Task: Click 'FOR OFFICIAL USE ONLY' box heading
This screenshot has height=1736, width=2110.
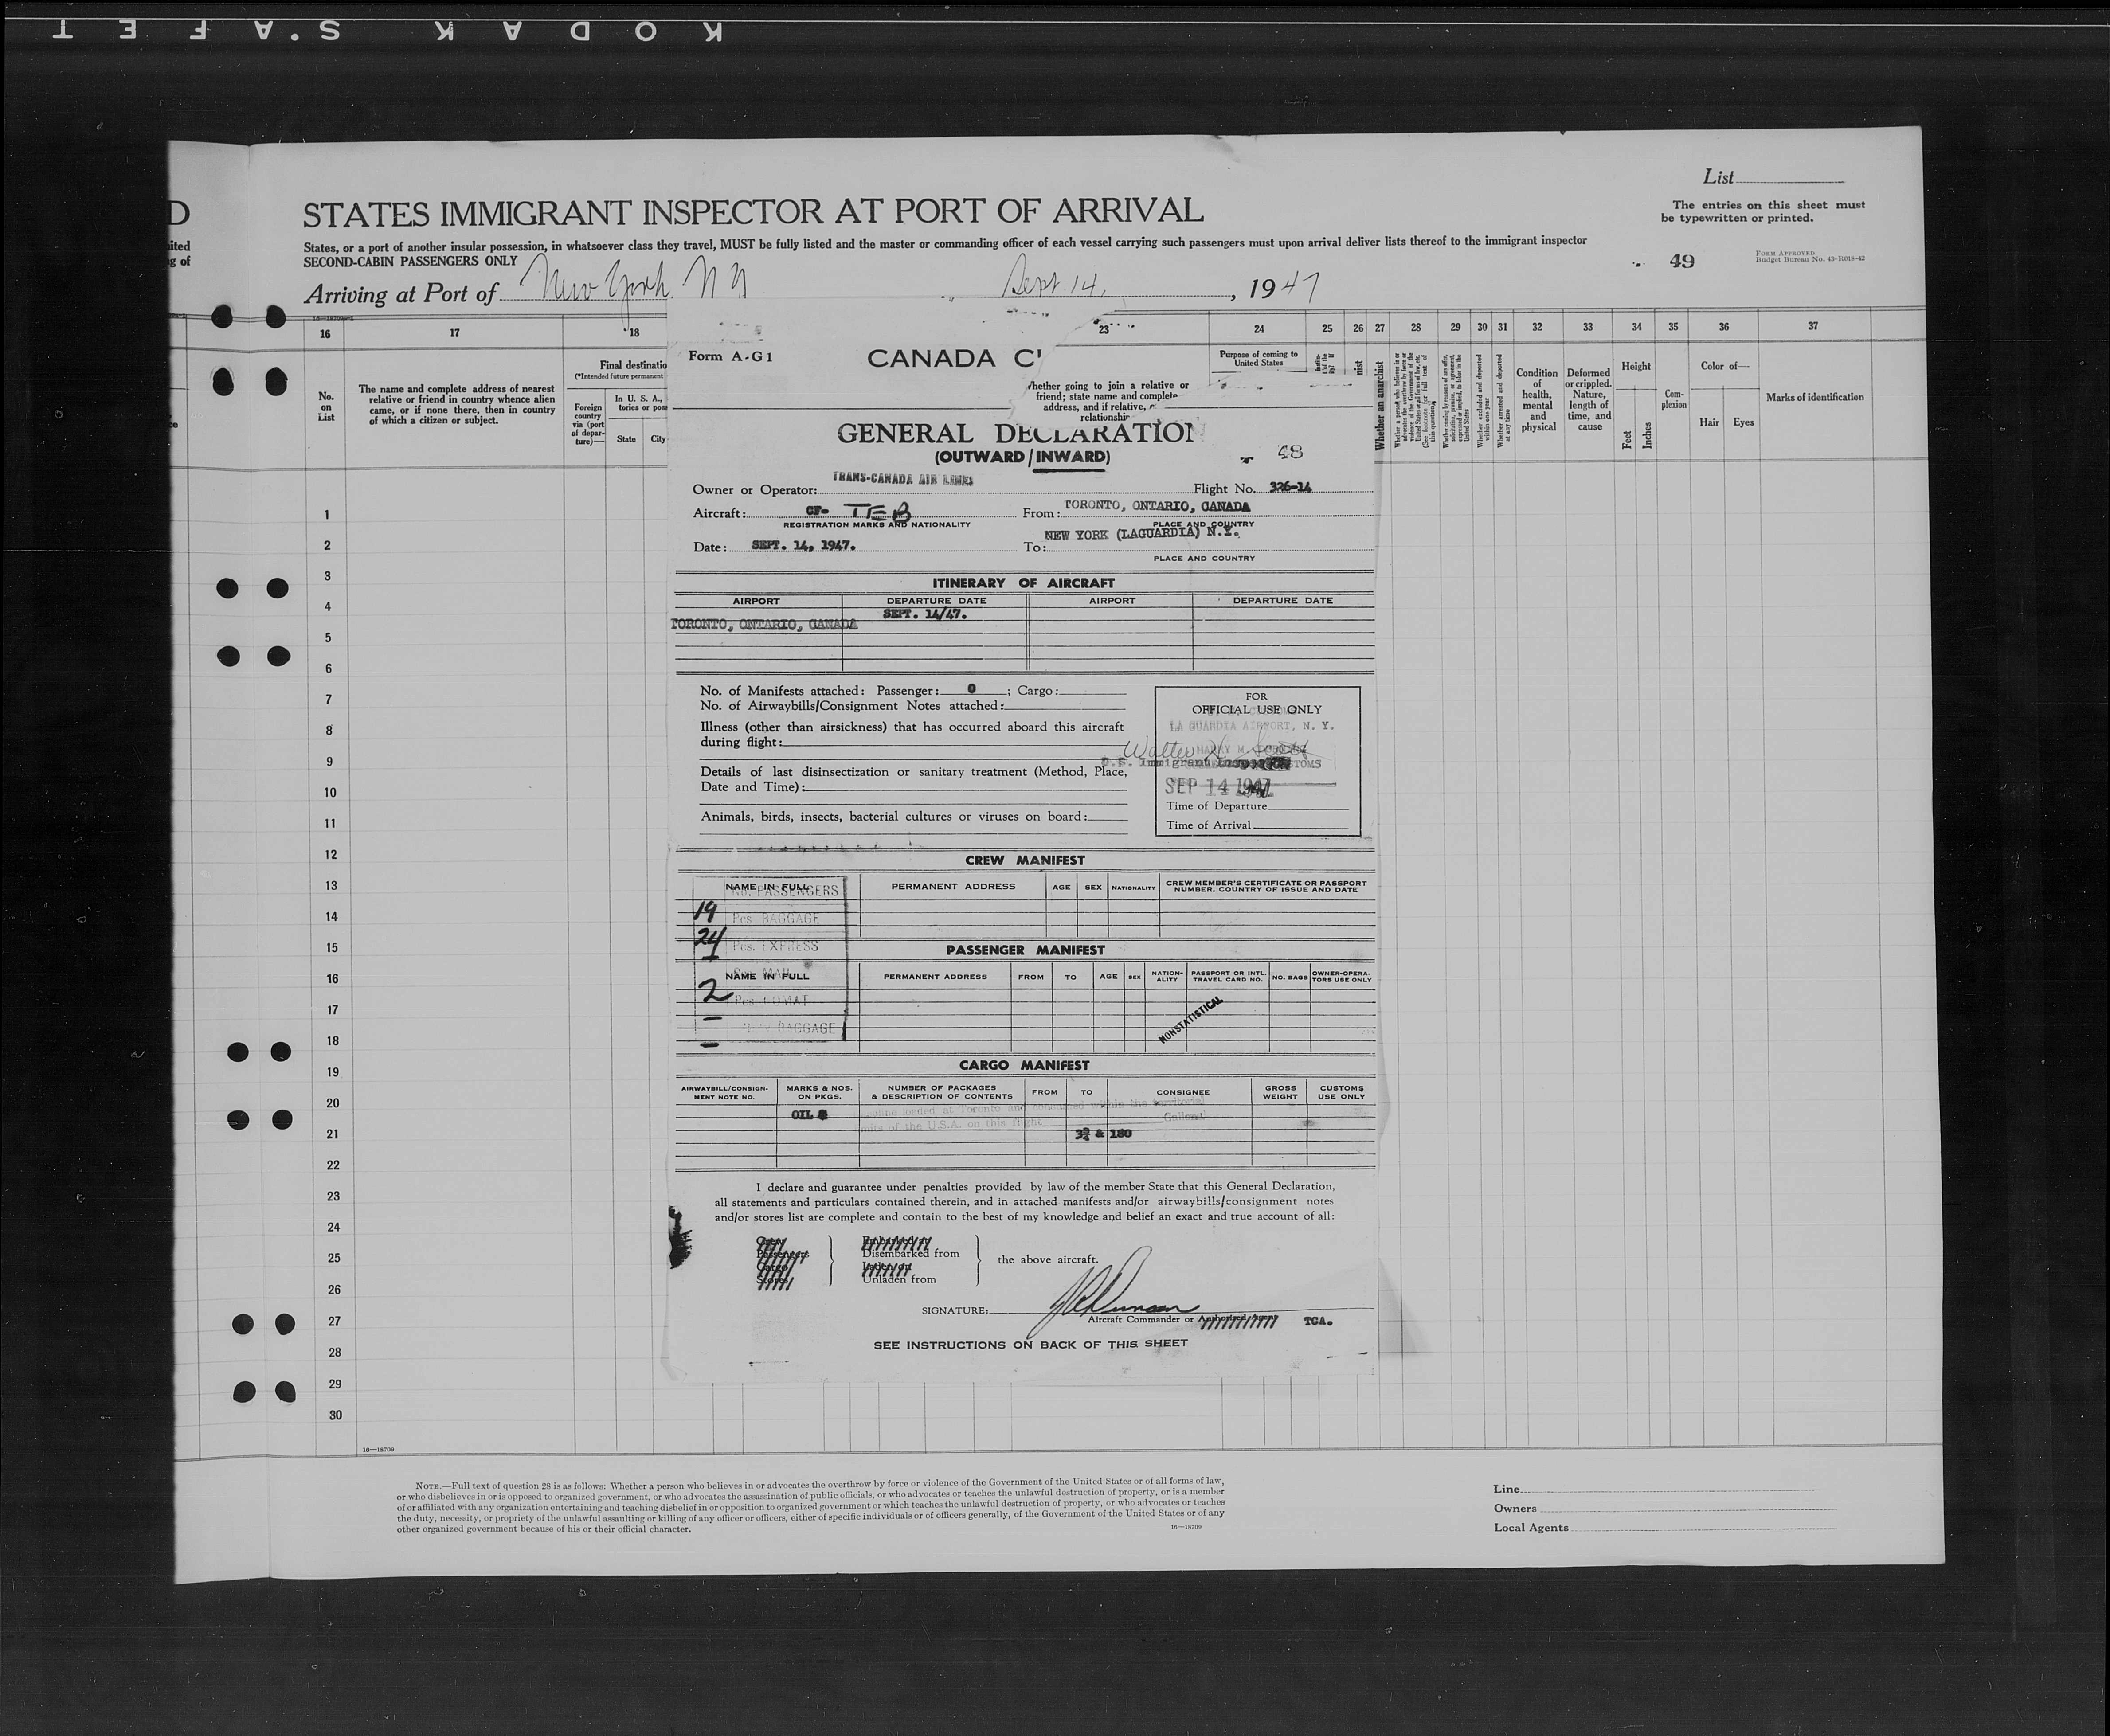Action: tap(1257, 703)
